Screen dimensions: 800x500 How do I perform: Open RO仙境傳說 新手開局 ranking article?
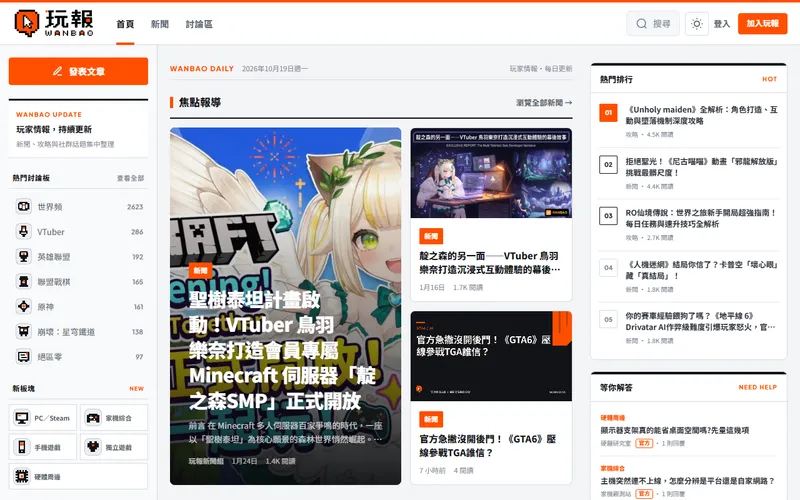tap(701, 218)
